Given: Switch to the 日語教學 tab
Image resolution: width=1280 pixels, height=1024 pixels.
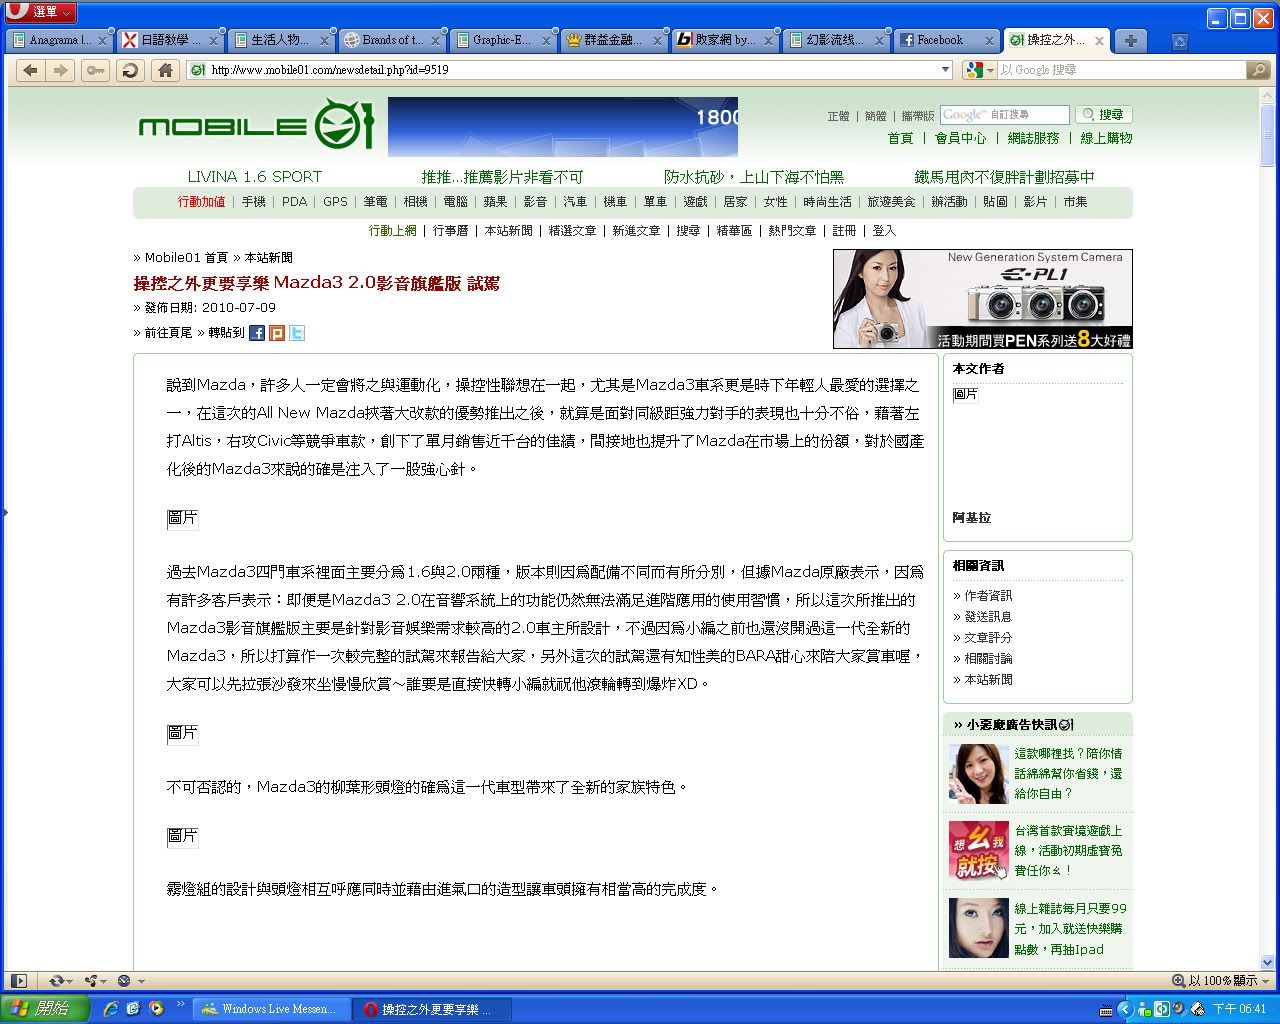Looking at the screenshot, I should click(x=170, y=41).
